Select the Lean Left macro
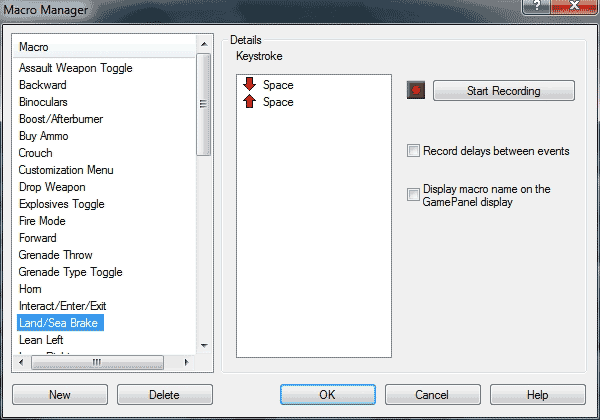This screenshot has height=420, width=600. 41,340
